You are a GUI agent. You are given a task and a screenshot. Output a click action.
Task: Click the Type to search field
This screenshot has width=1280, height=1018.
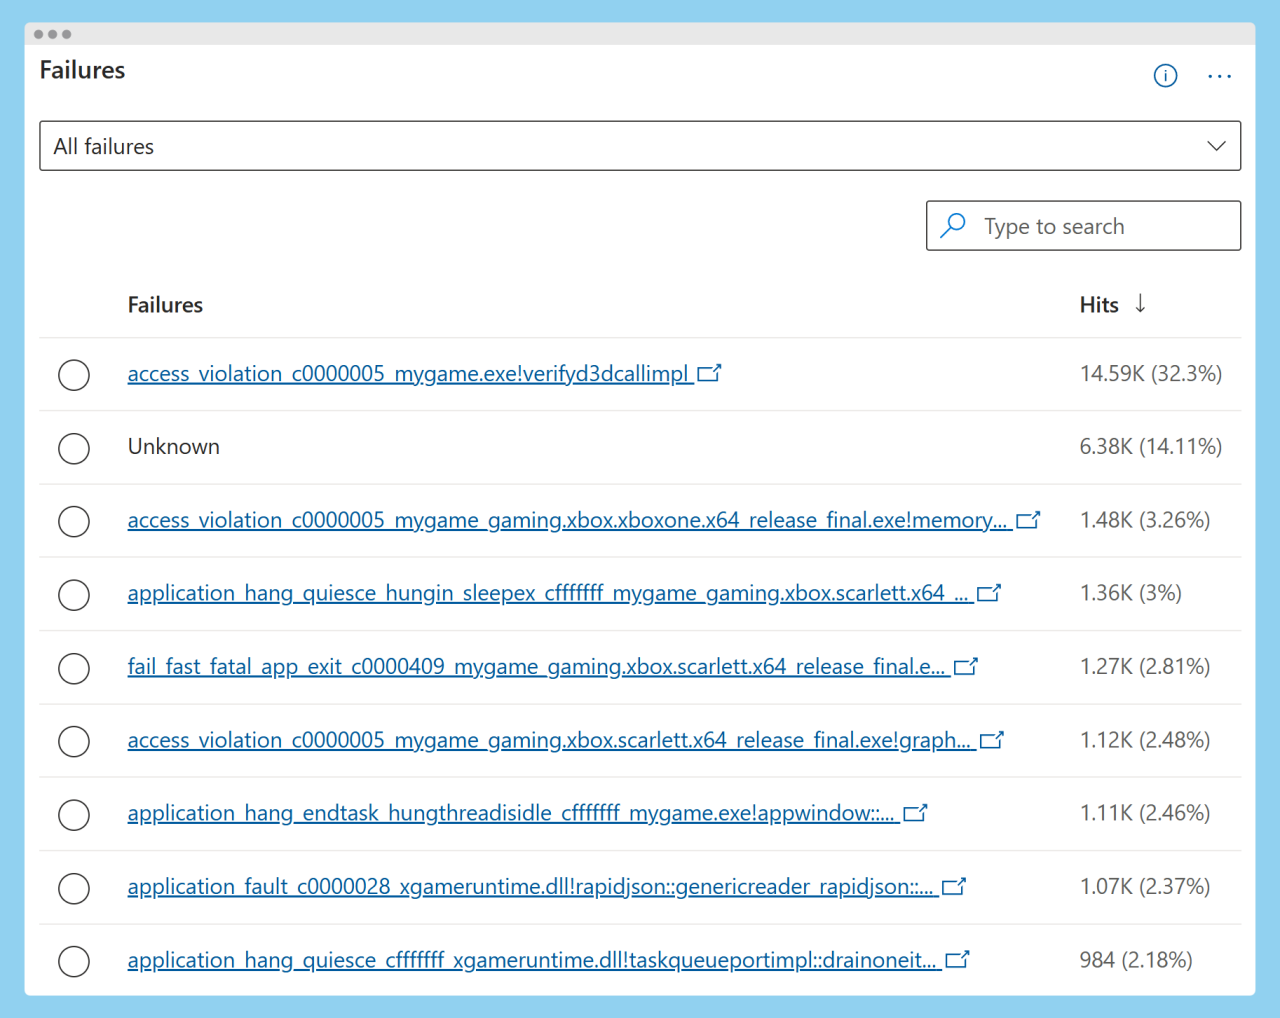(1100, 227)
